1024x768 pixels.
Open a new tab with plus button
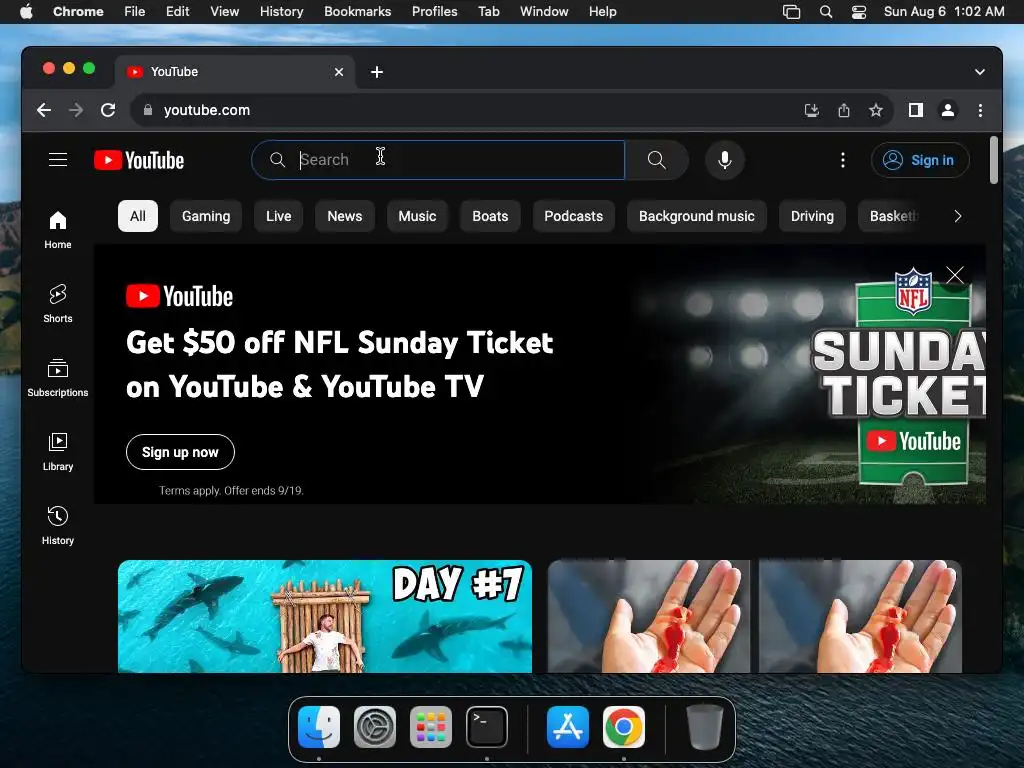(x=377, y=72)
